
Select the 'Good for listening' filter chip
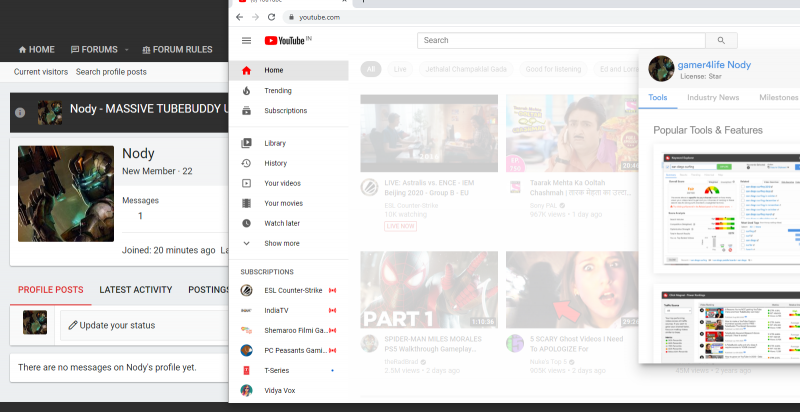[x=553, y=69]
